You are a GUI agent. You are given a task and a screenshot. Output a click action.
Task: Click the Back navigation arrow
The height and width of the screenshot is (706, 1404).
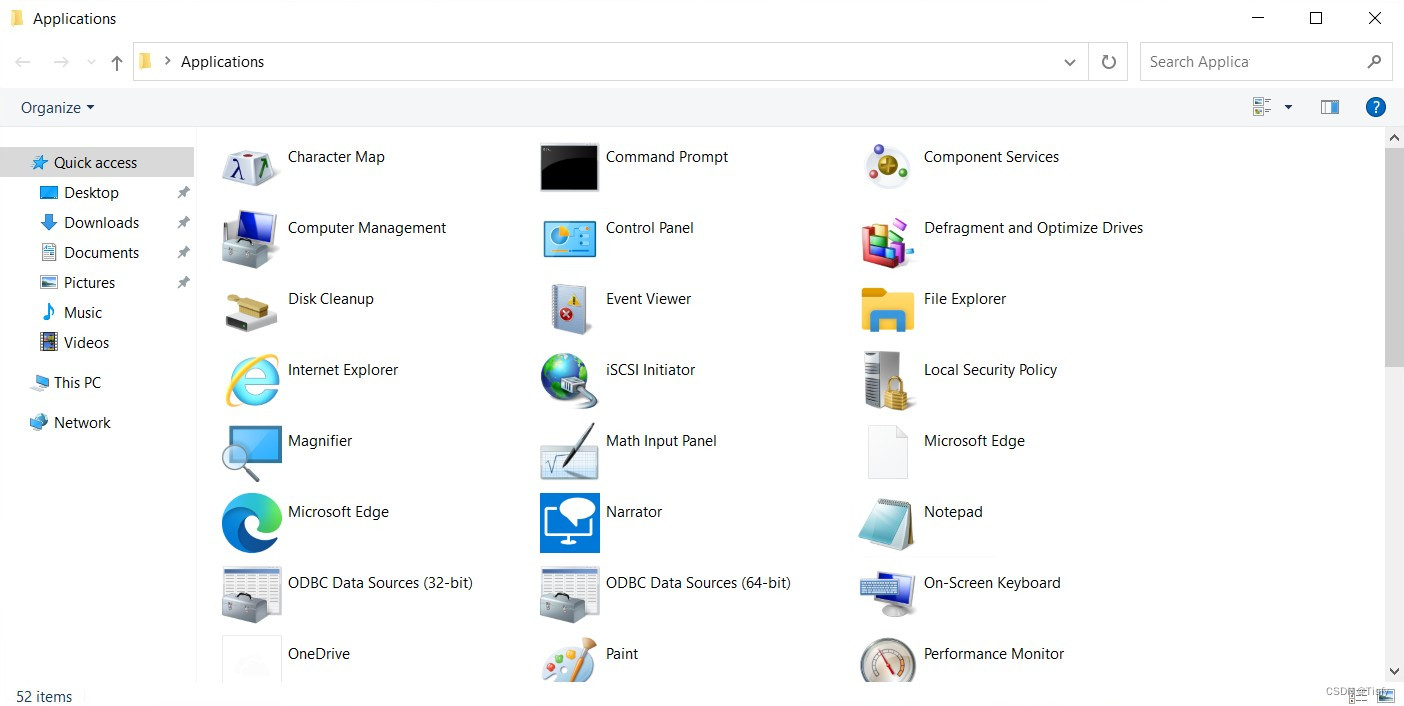(x=23, y=62)
